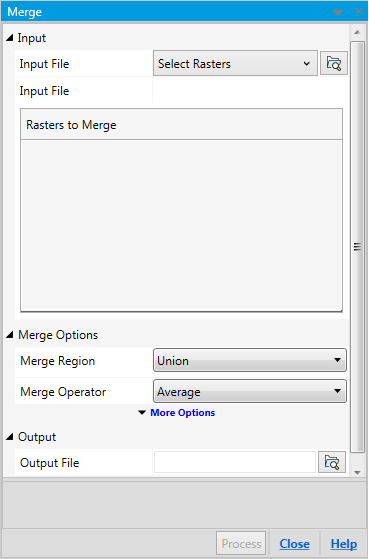Open the Merge Region dropdown showing Union
The image size is (369, 559).
tap(250, 360)
